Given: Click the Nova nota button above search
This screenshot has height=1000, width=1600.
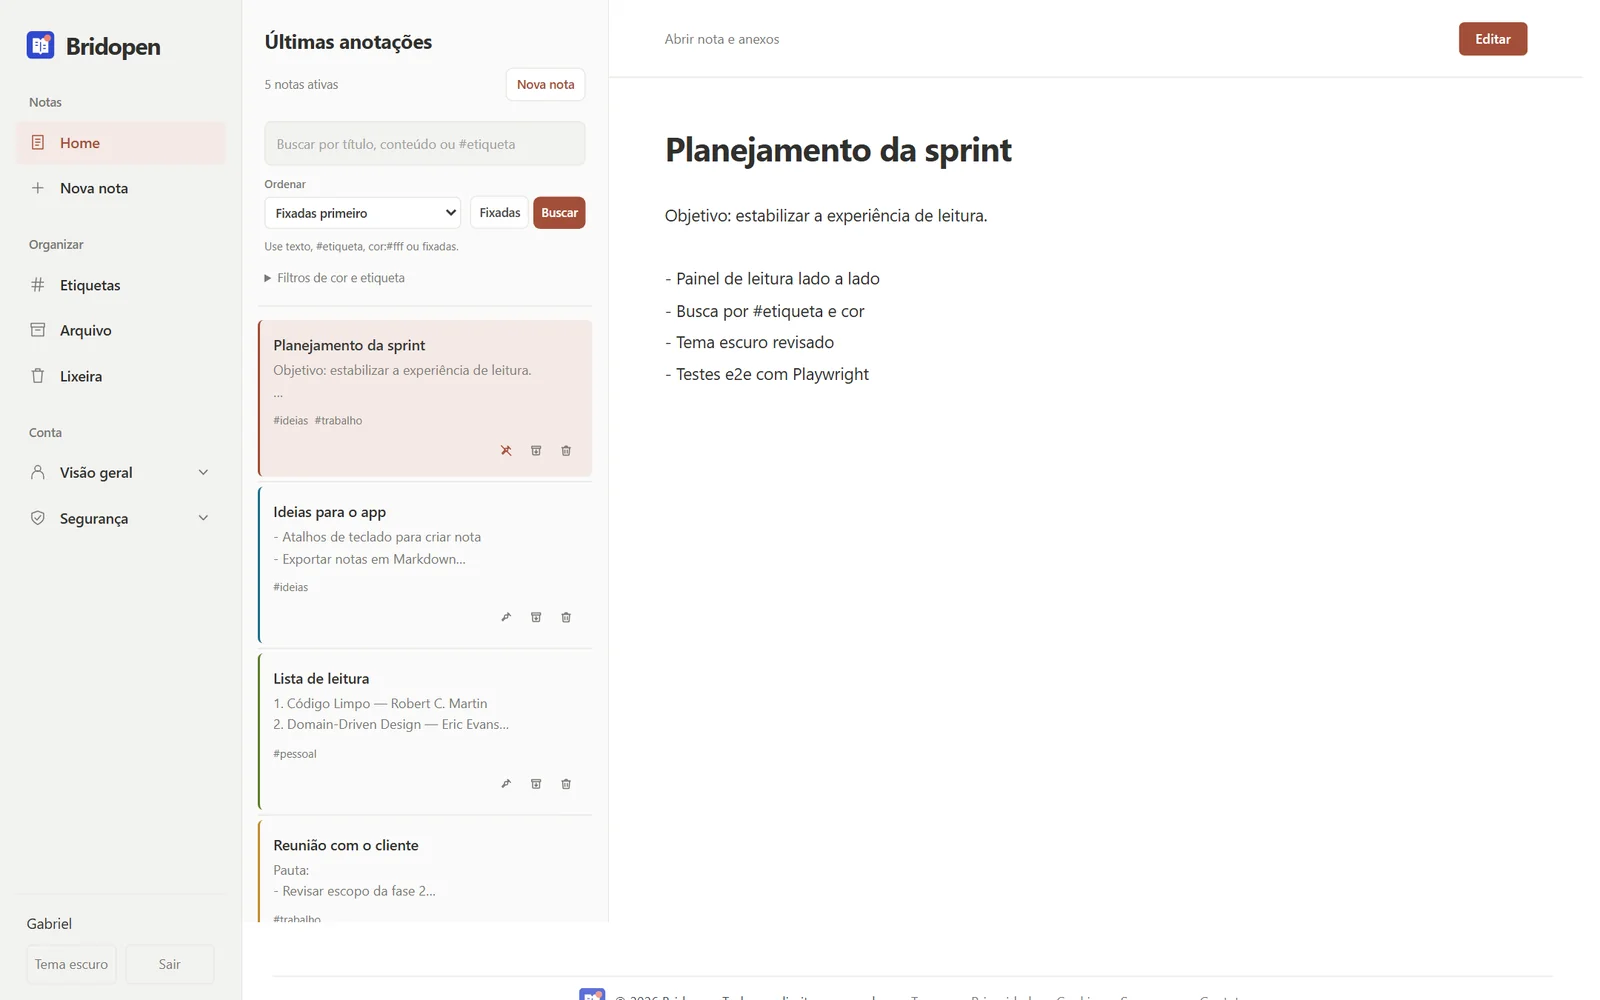Looking at the screenshot, I should click(545, 85).
